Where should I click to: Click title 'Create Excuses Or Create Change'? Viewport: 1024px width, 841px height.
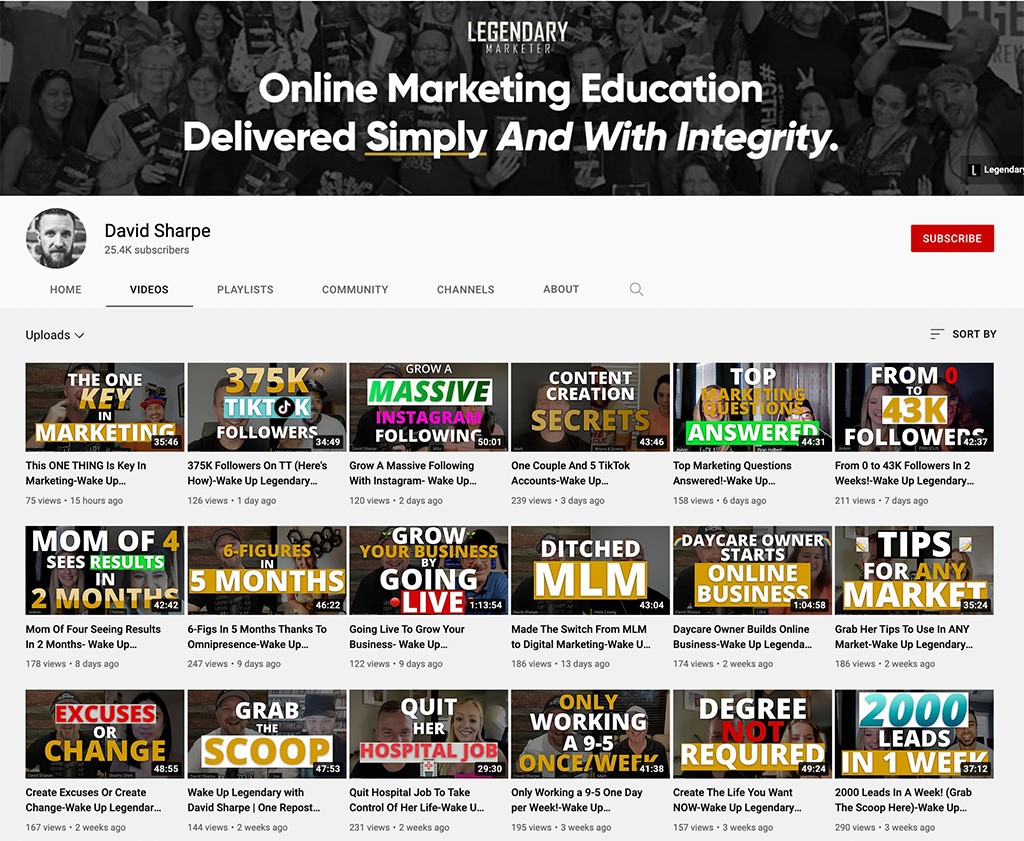click(x=93, y=800)
